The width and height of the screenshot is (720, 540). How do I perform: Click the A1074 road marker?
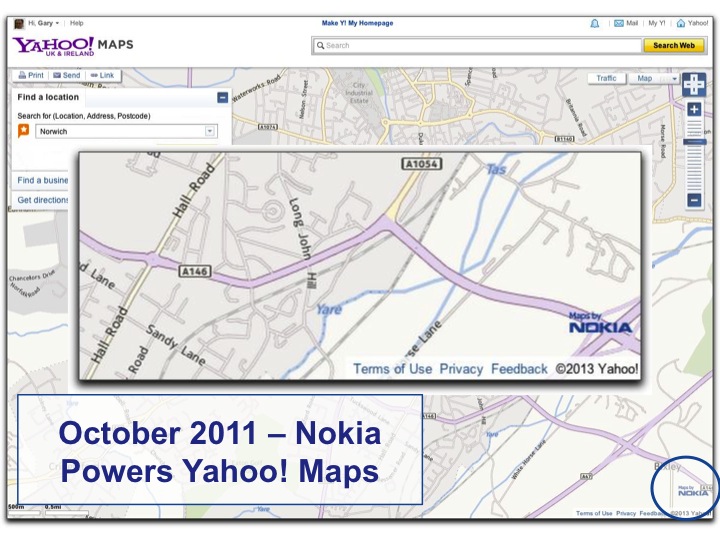pyautogui.click(x=268, y=127)
